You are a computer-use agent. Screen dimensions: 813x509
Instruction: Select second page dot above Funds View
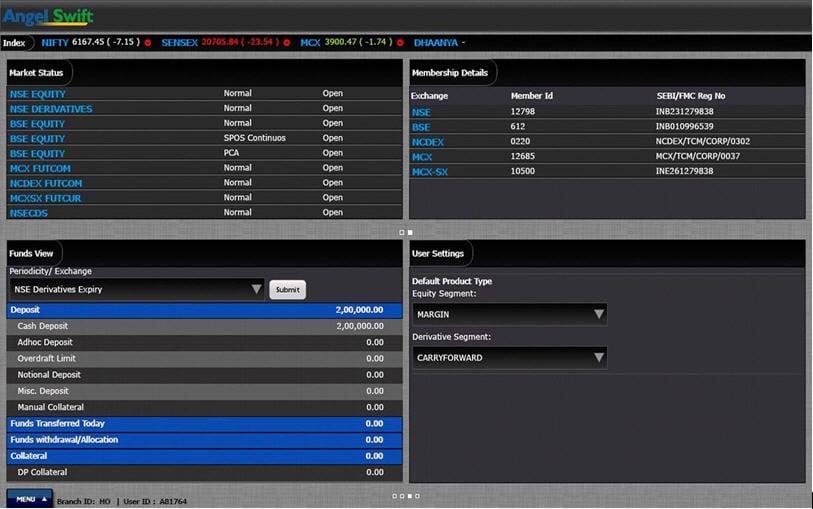click(410, 232)
